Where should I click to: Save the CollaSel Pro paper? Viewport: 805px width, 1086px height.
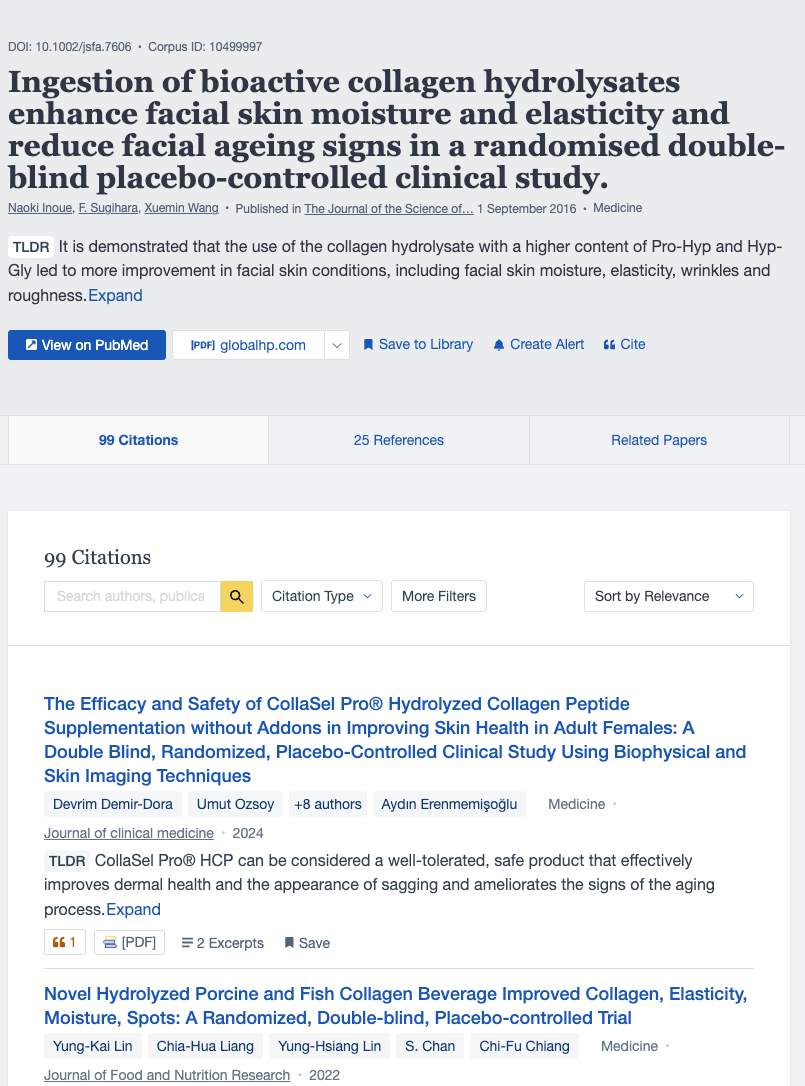307,943
